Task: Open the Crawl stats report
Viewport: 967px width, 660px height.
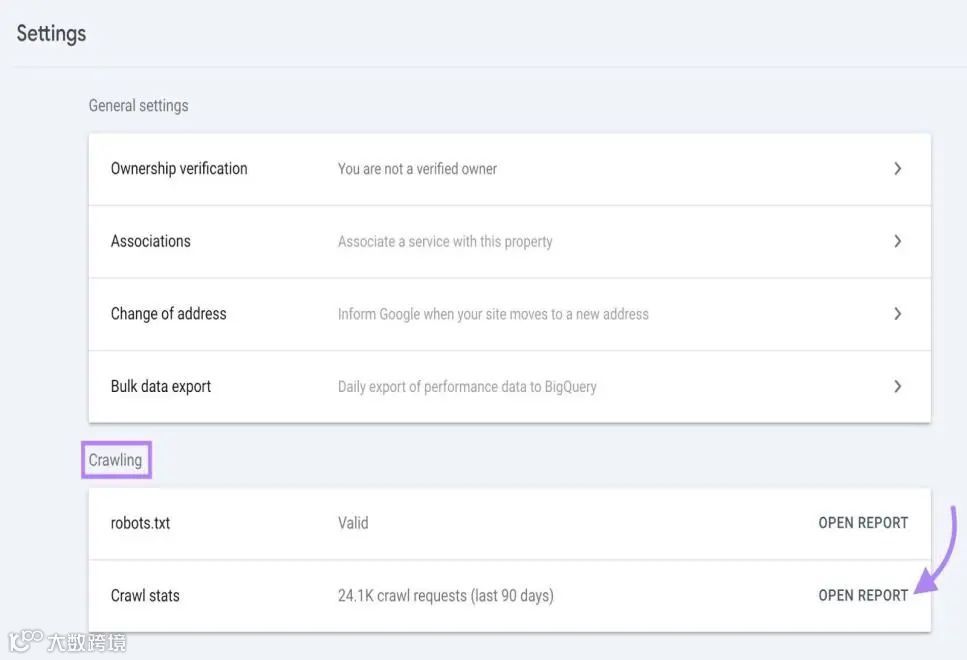Action: pos(863,595)
